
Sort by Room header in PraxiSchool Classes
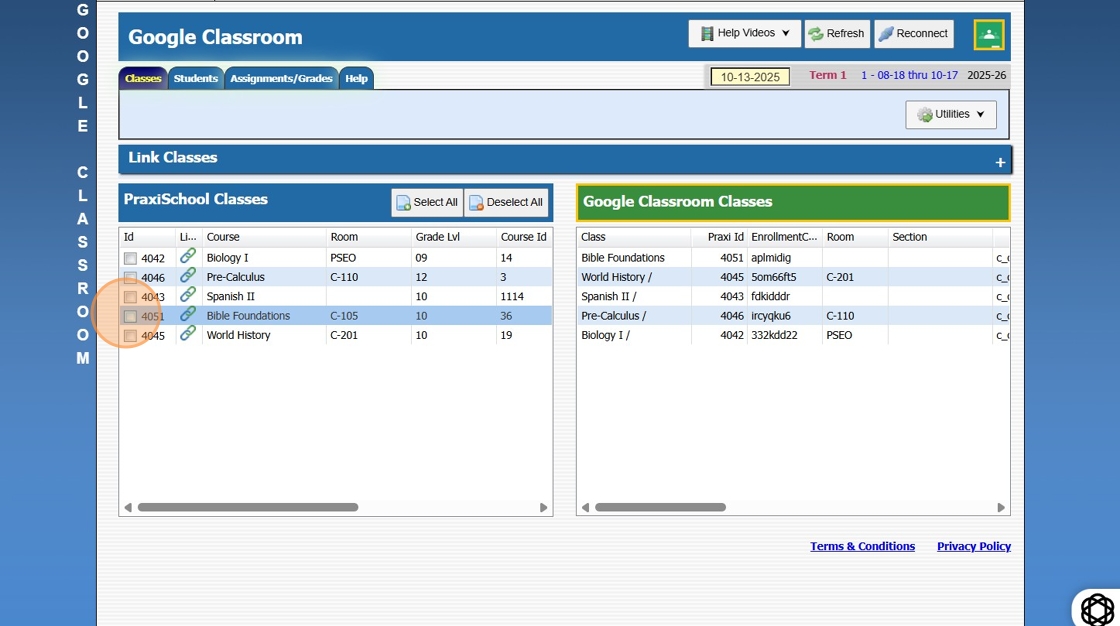(369, 237)
